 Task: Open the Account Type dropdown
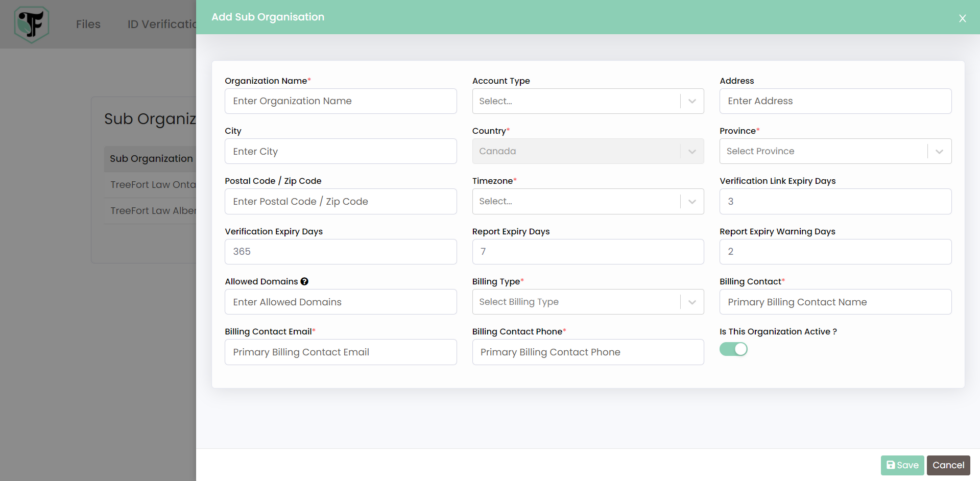[587, 101]
